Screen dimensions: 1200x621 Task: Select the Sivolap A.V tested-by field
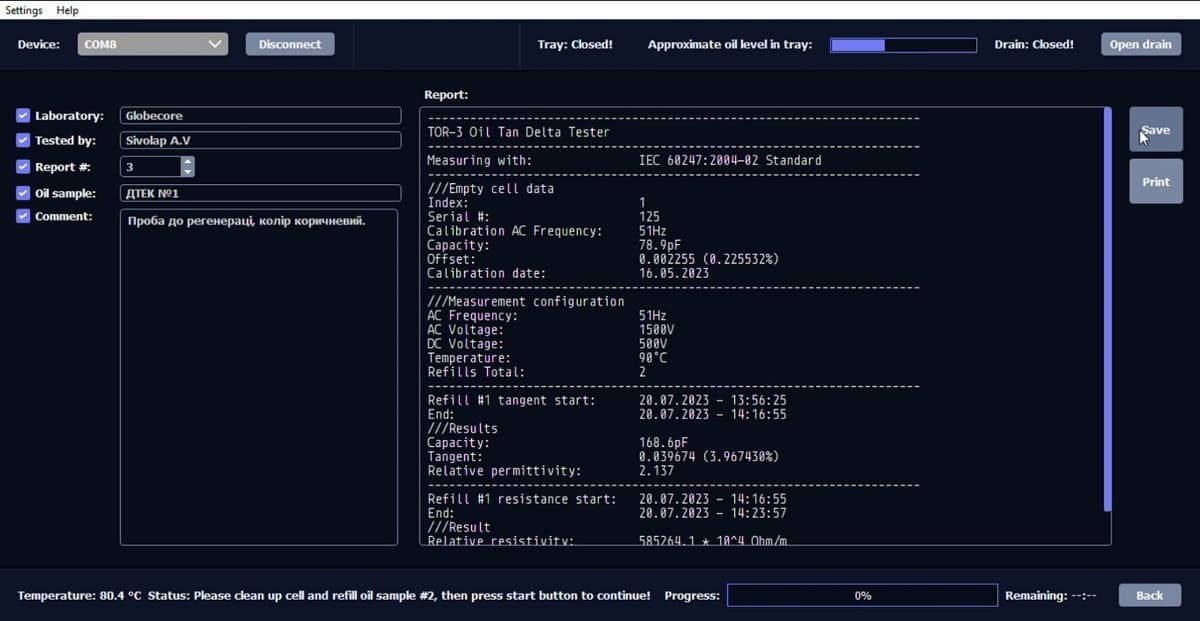260,141
